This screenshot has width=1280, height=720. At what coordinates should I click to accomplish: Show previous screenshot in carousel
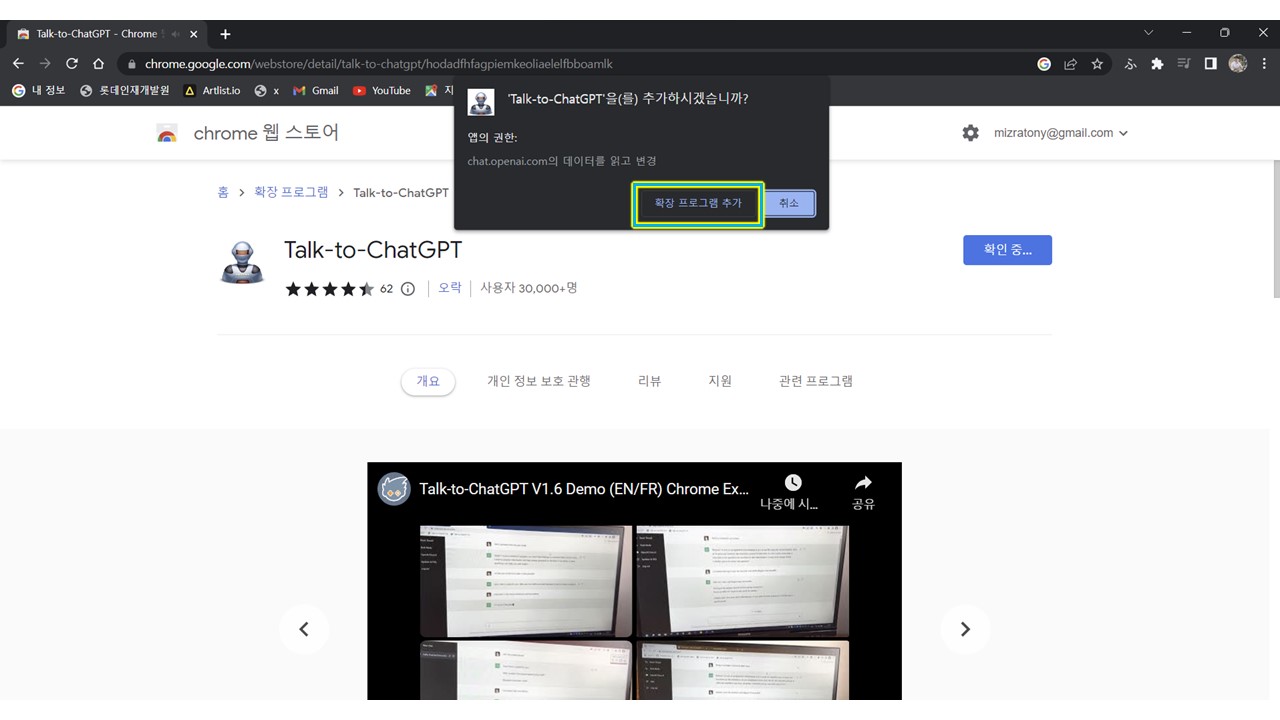pos(304,629)
